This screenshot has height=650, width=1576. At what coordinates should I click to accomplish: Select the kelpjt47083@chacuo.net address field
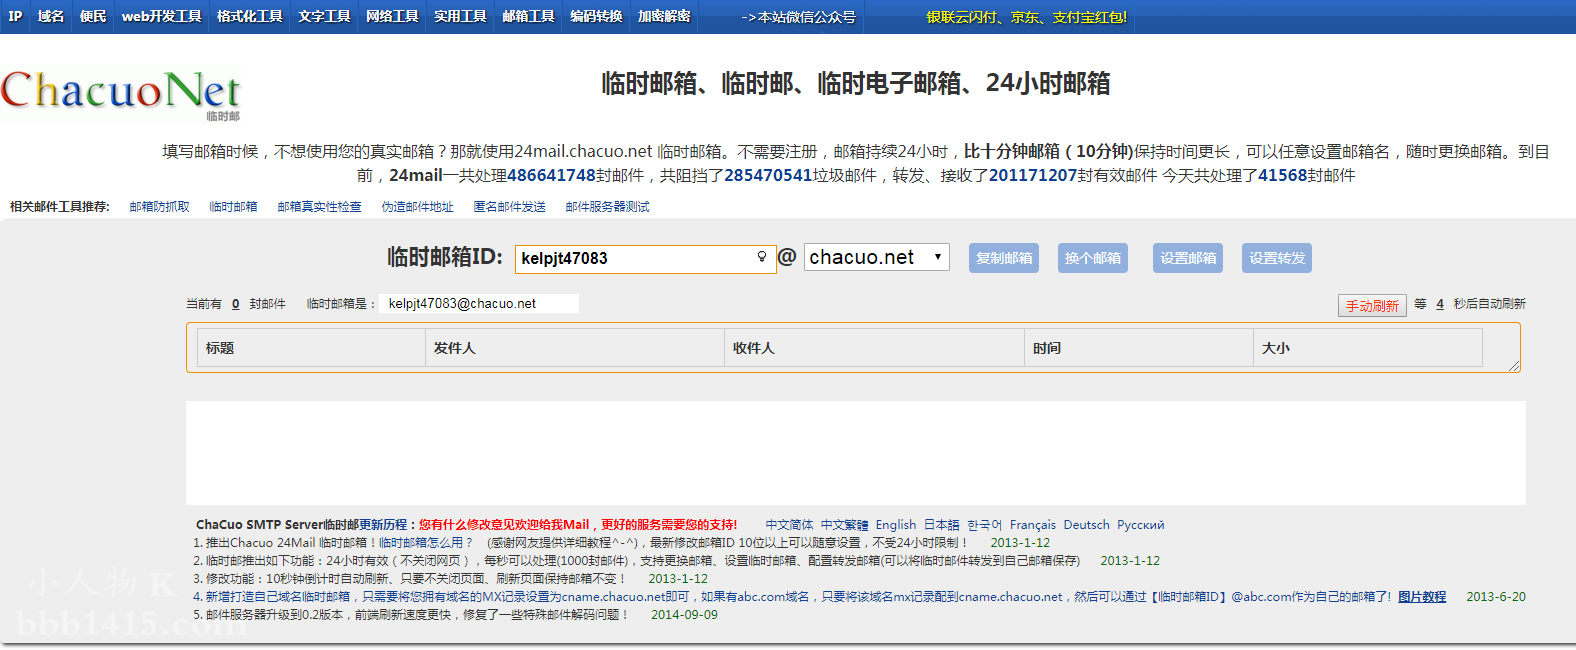coord(479,303)
